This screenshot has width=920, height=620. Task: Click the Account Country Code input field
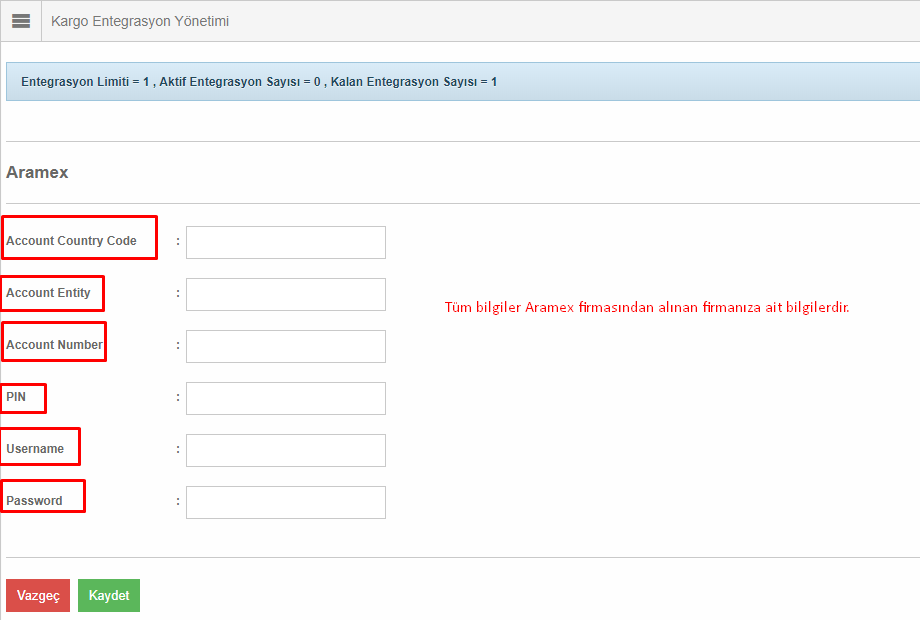click(x=286, y=242)
